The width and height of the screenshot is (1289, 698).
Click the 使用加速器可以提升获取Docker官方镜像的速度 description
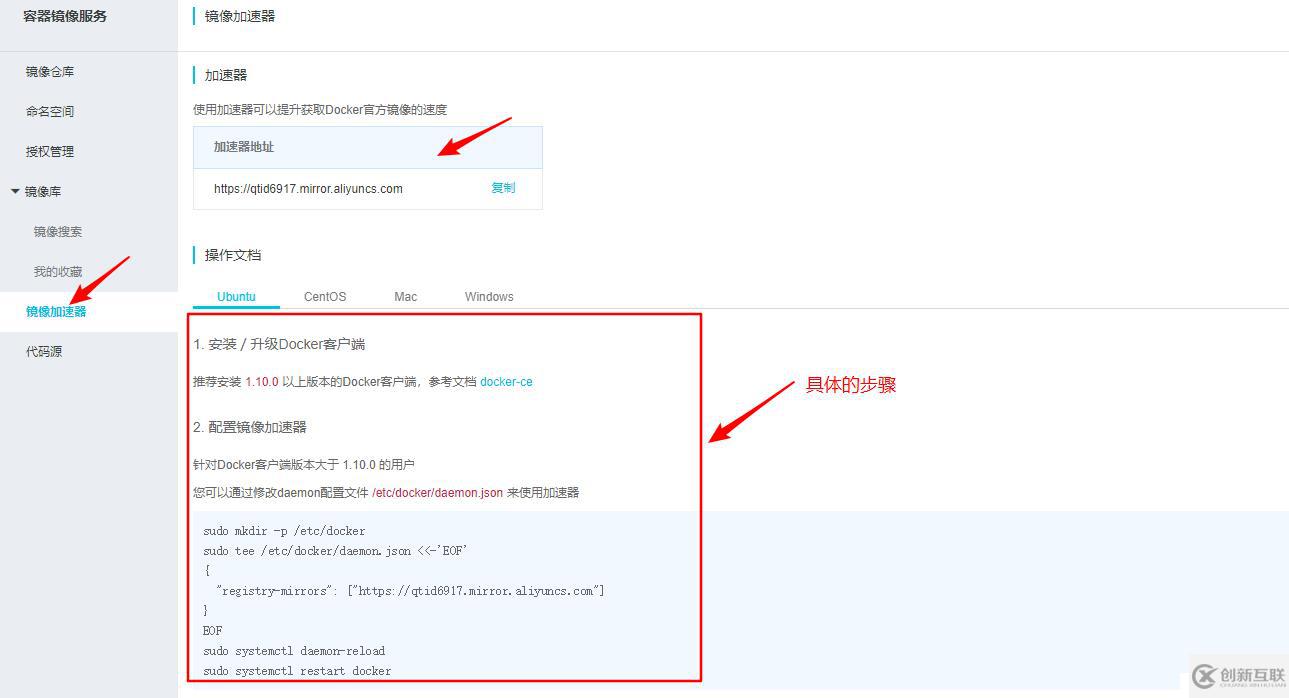320,110
